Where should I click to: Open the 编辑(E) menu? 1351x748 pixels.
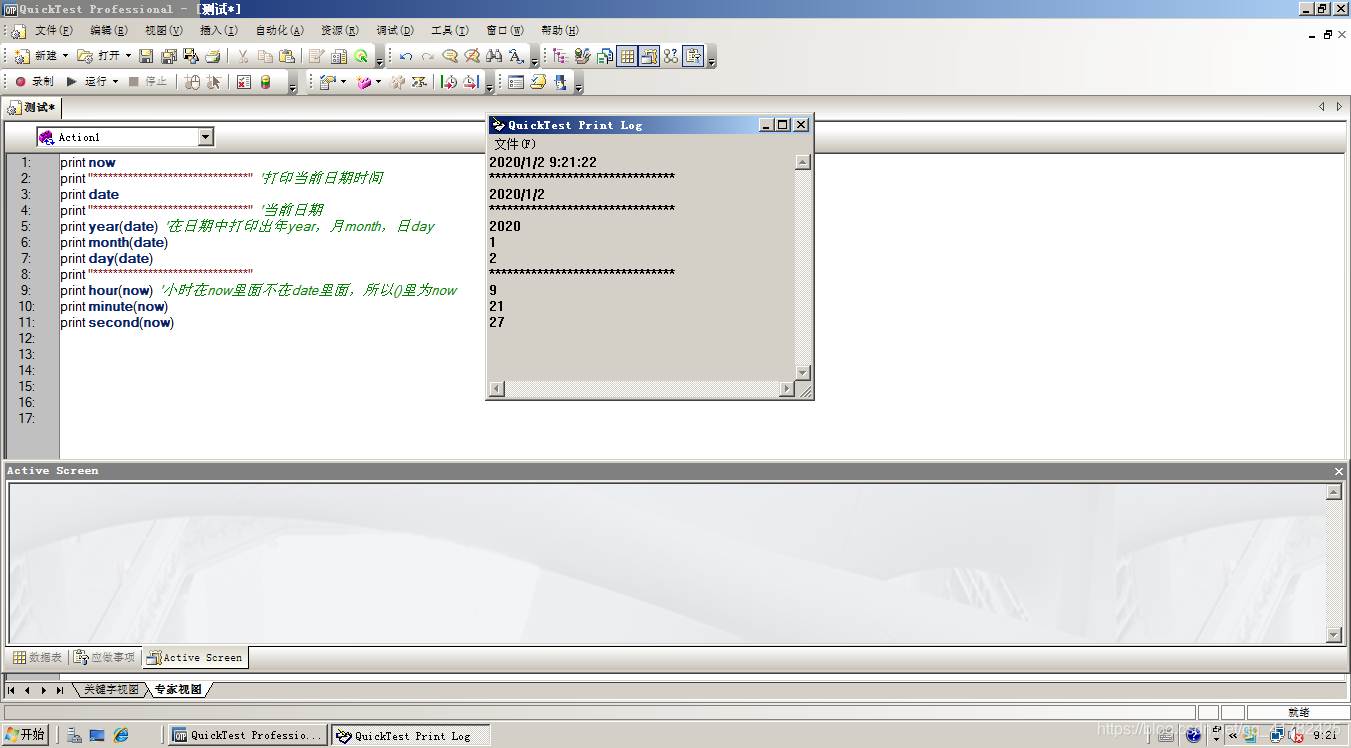pyautogui.click(x=109, y=31)
